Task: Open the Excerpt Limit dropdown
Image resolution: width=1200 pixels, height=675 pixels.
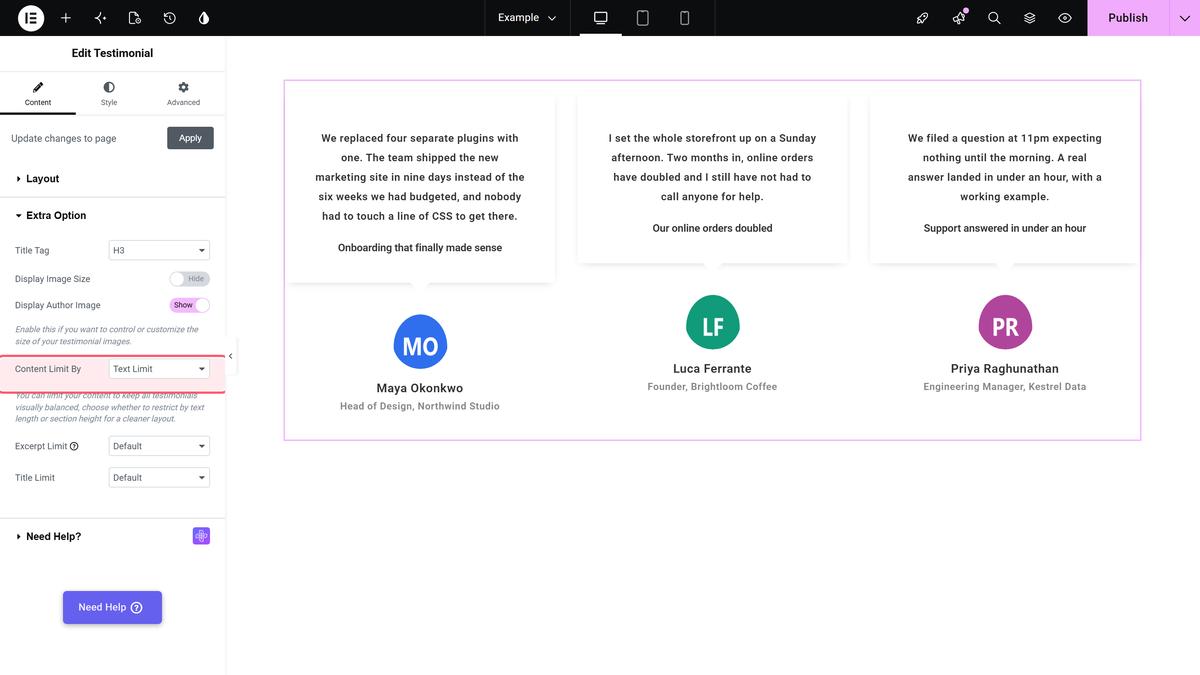Action: [159, 446]
